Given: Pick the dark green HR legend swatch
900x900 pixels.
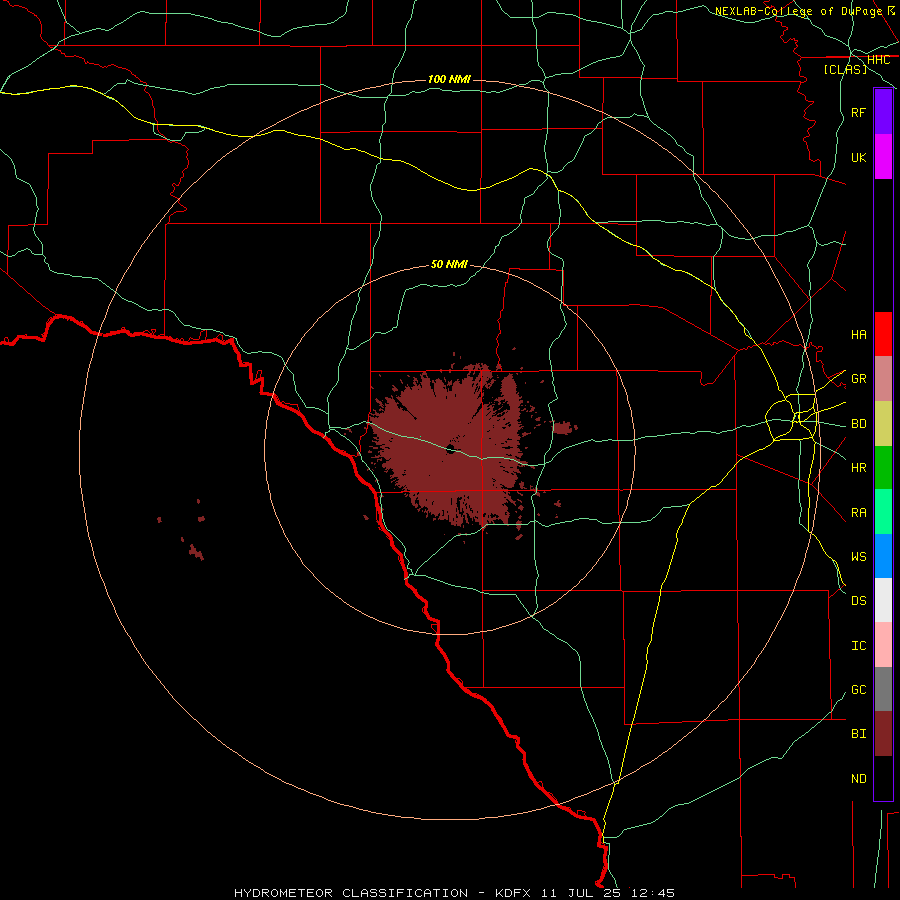Looking at the screenshot, I should 883,468.
